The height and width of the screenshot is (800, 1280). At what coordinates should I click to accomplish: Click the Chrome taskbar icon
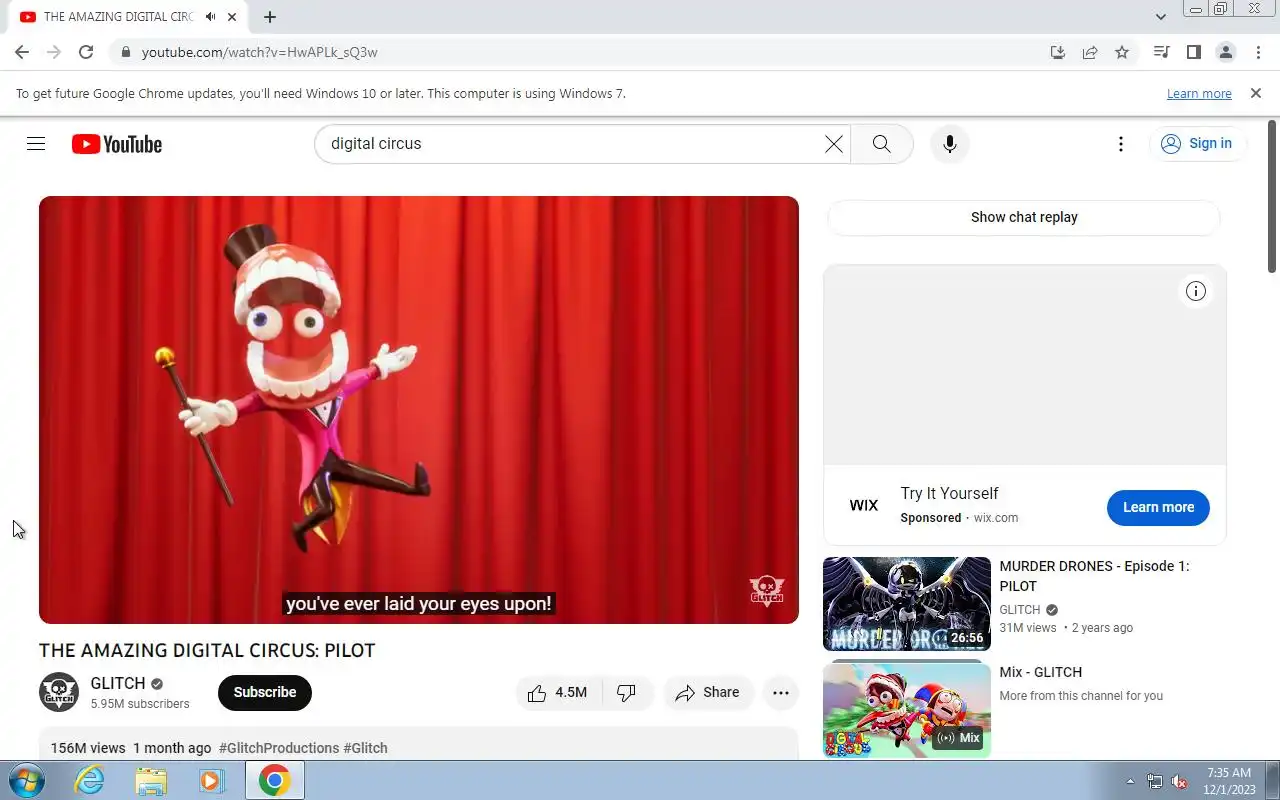(x=275, y=780)
